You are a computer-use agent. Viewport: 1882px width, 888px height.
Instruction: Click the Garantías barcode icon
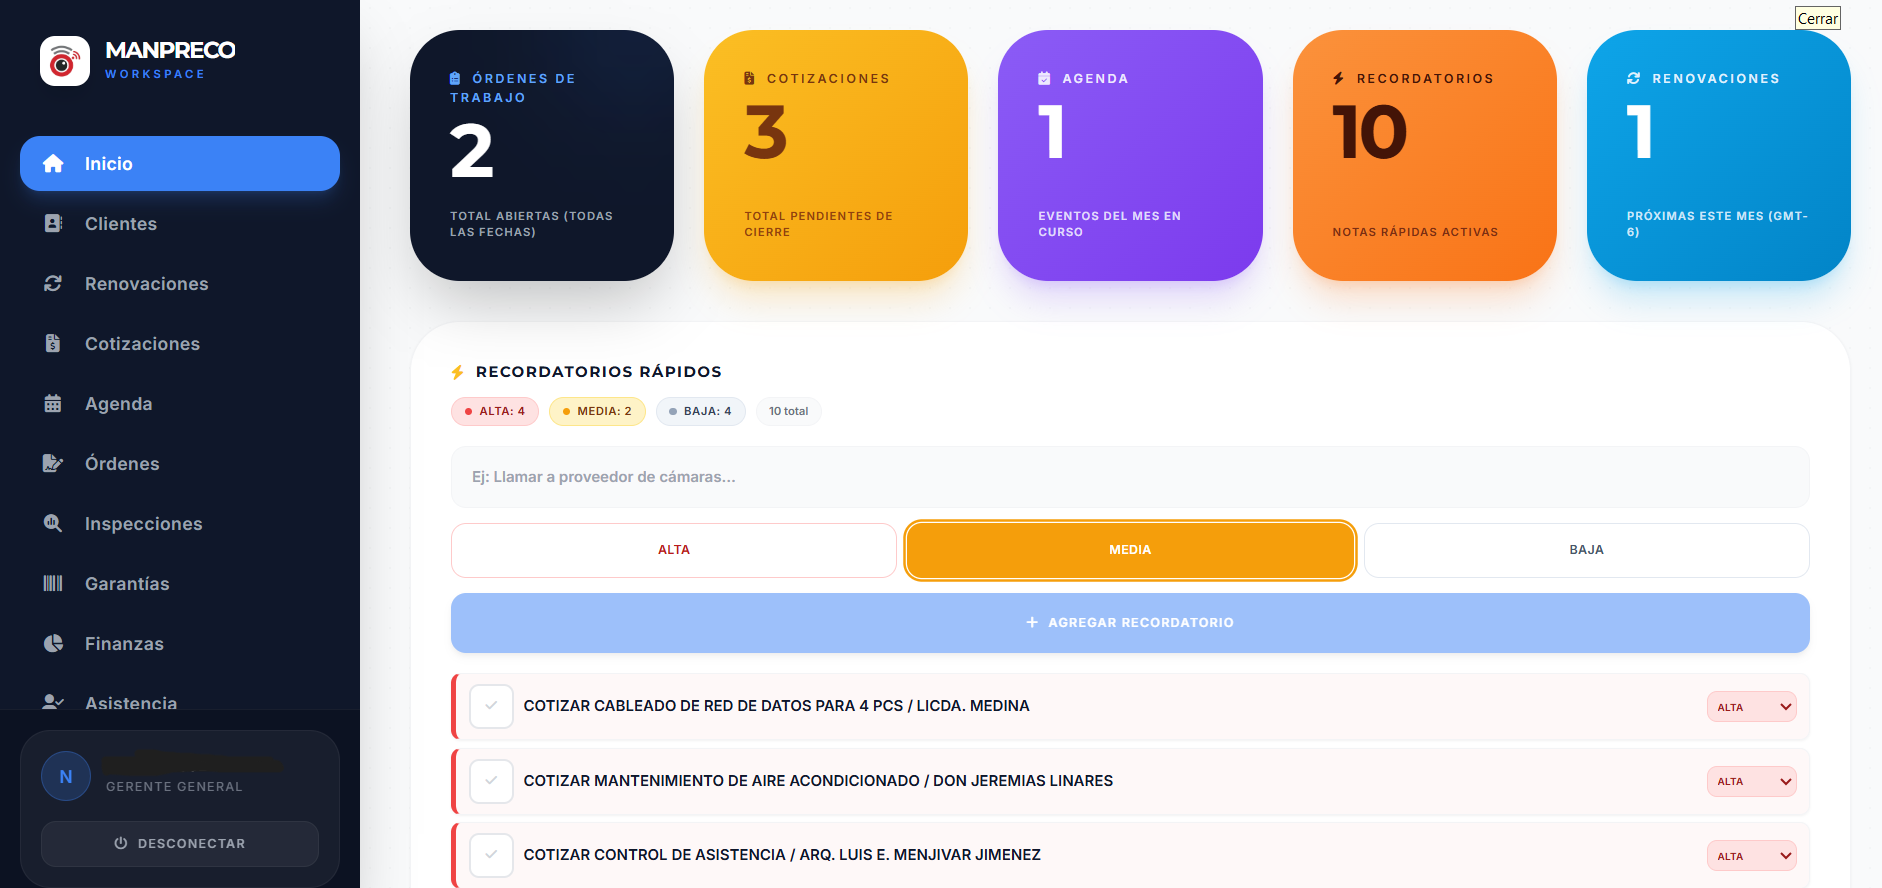coord(53,583)
